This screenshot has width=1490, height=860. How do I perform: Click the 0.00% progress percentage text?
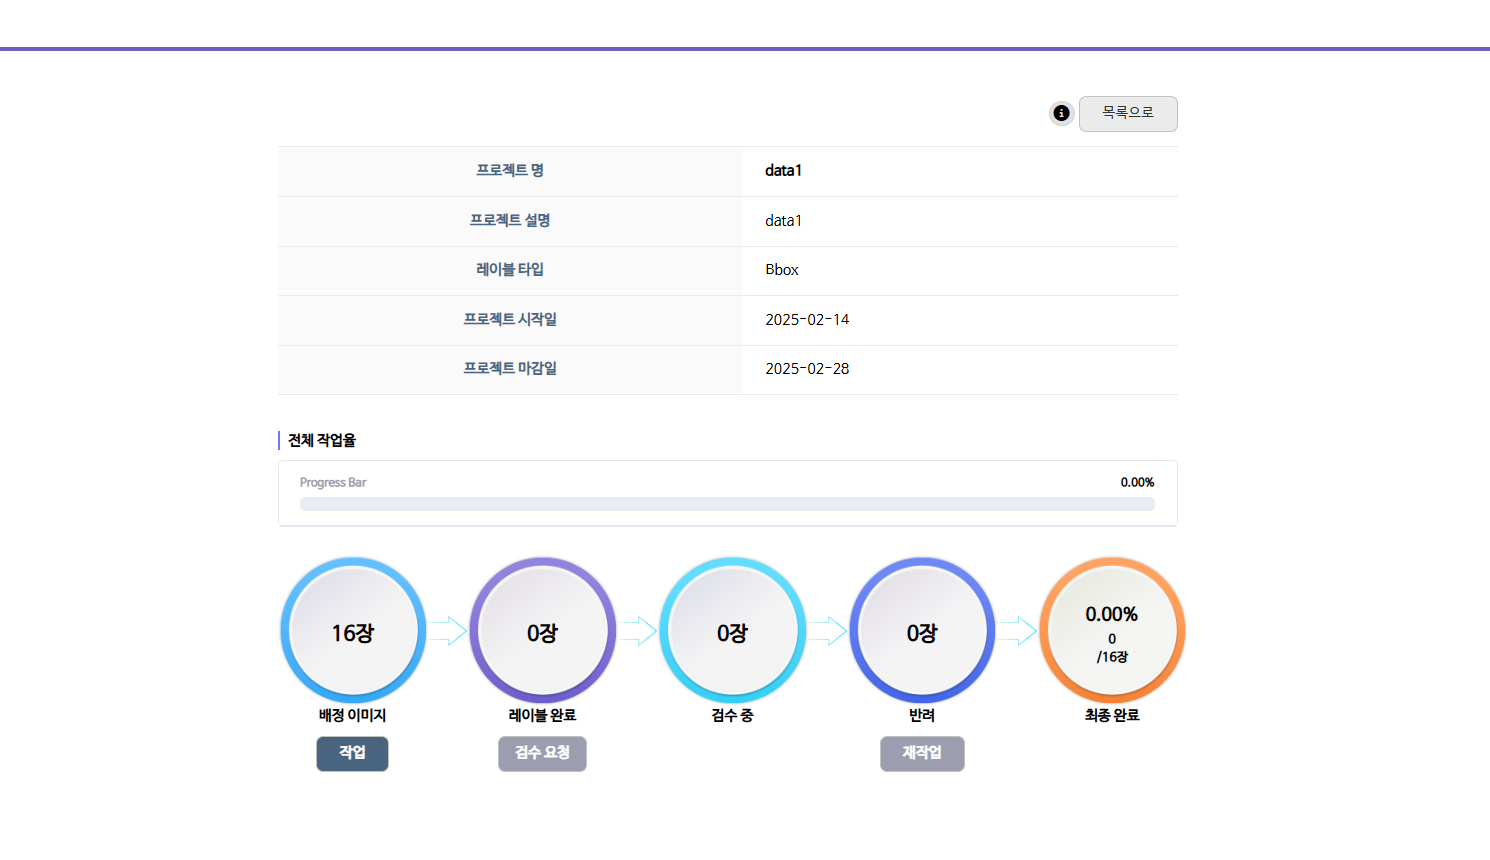click(1137, 482)
